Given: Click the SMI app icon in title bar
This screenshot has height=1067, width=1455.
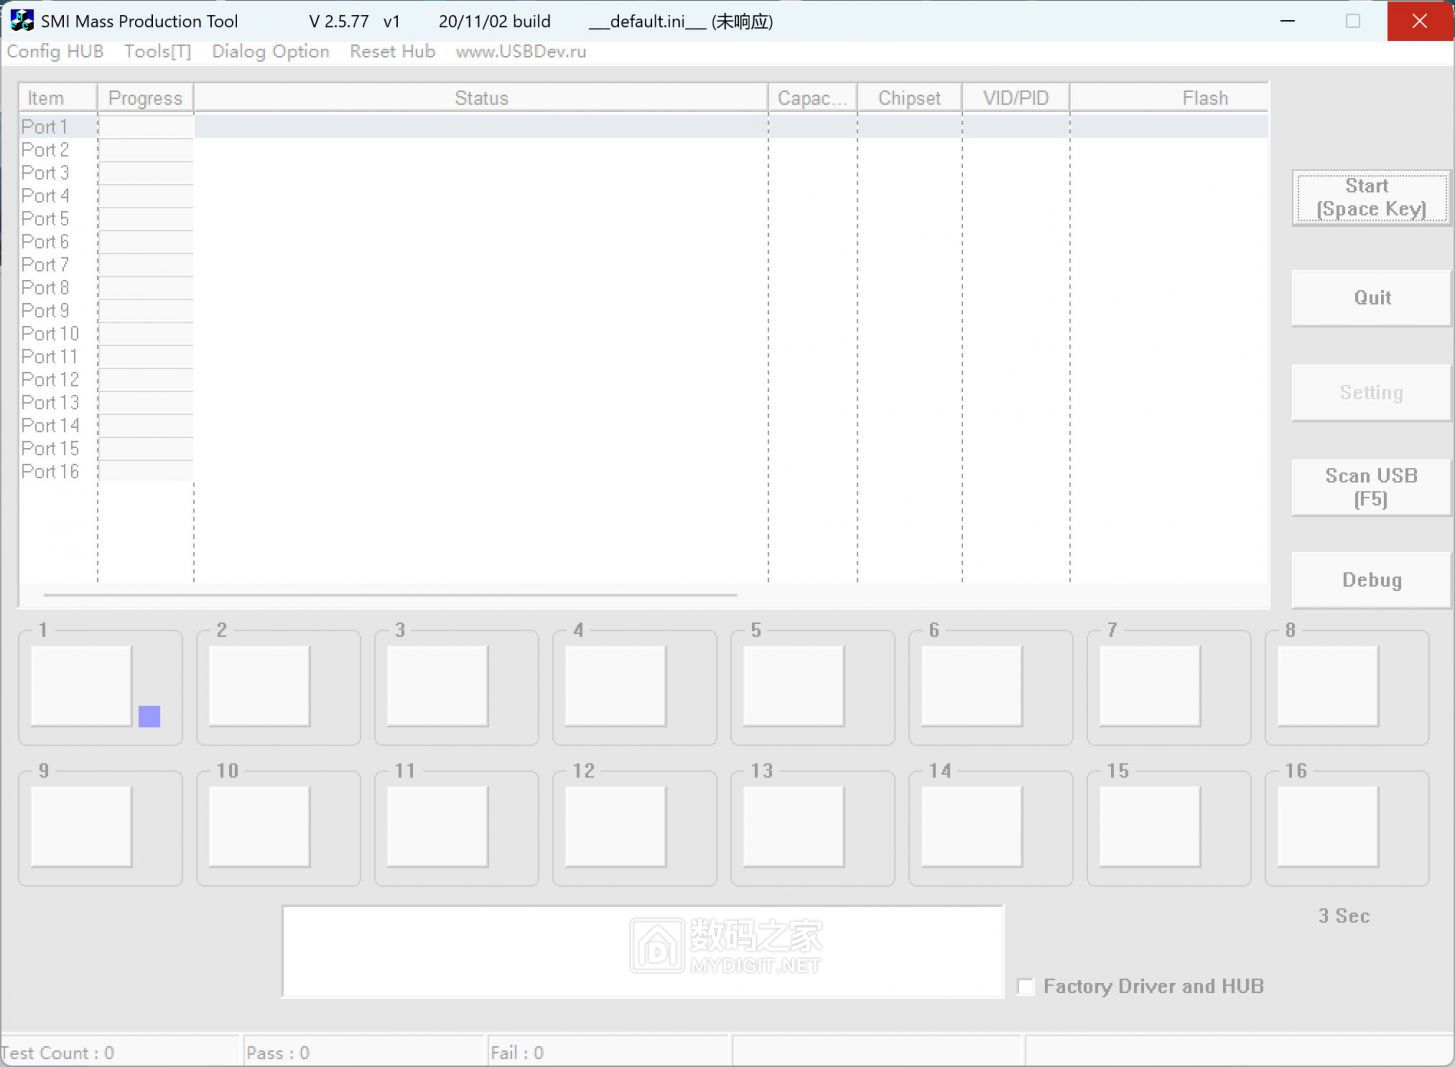Looking at the screenshot, I should click(x=21, y=20).
